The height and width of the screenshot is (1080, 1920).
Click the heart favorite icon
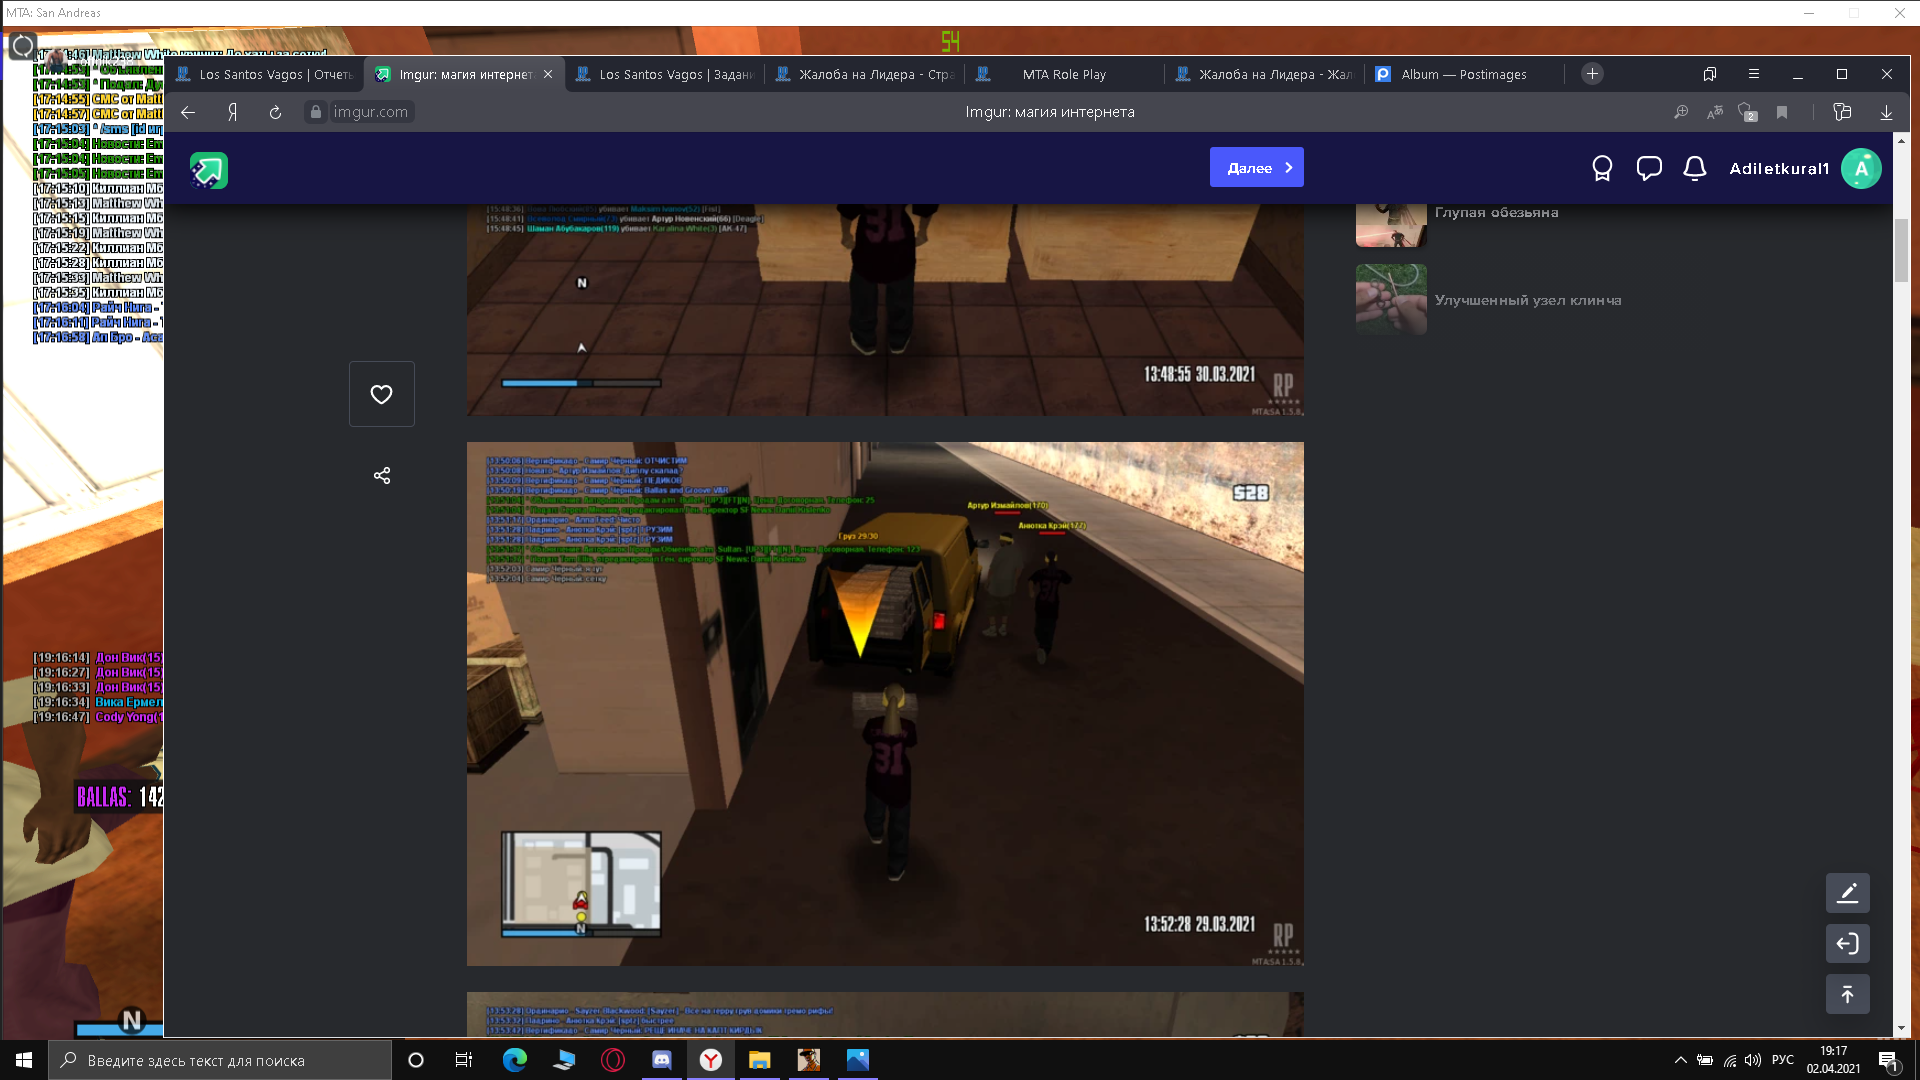pyautogui.click(x=381, y=394)
